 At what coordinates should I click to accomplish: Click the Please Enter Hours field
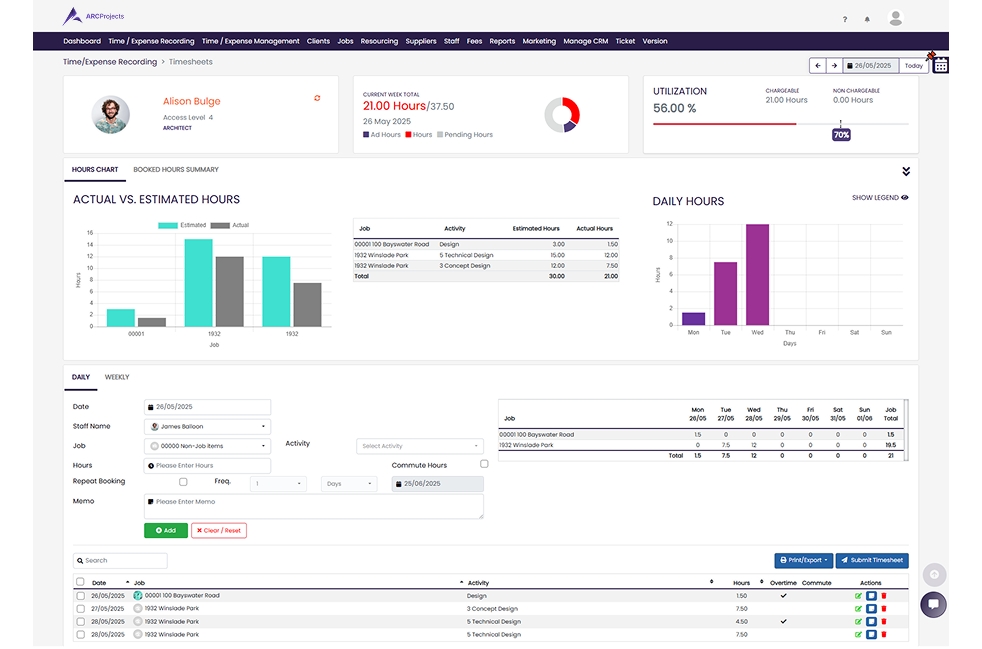pyautogui.click(x=208, y=466)
